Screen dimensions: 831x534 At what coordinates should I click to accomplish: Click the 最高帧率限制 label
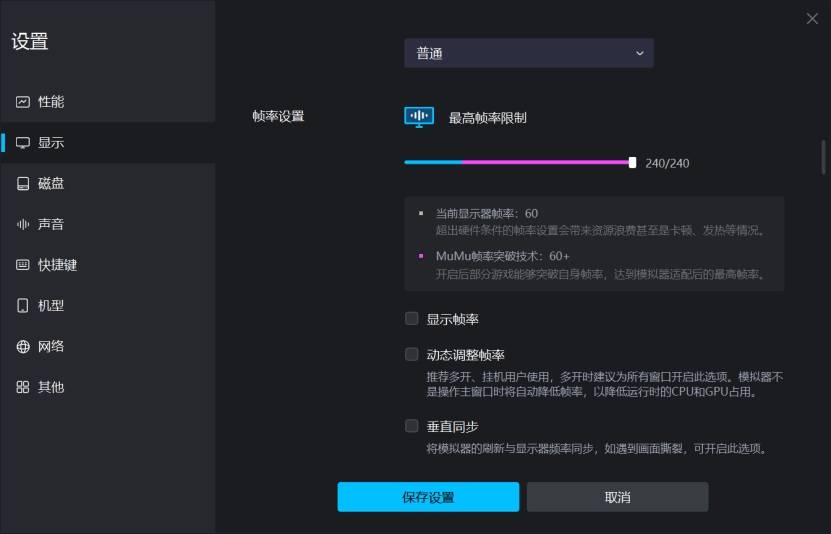488,118
